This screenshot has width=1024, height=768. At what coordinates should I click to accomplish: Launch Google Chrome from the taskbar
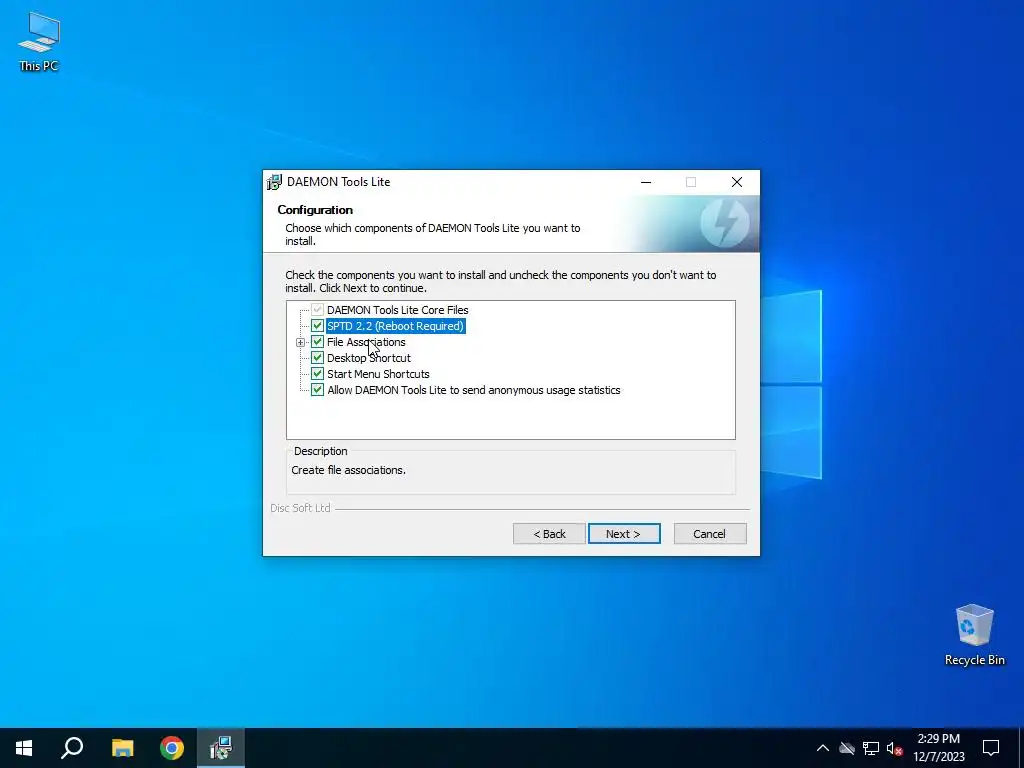point(172,748)
